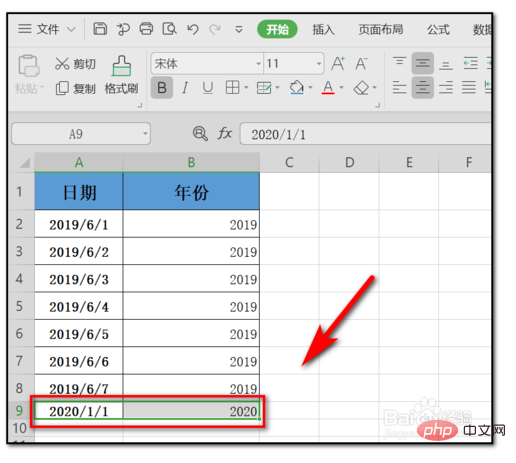Click cell containing 2019/6/7
Image resolution: width=516 pixels, height=463 pixels.
click(x=79, y=388)
